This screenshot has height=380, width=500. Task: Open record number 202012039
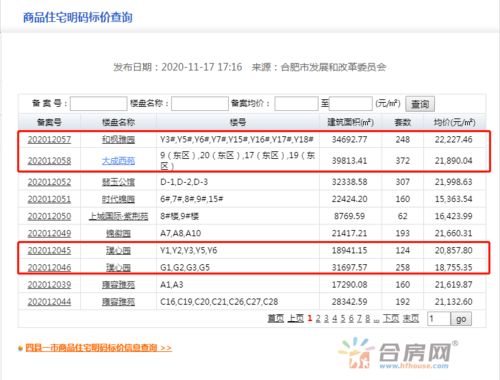coord(49,285)
